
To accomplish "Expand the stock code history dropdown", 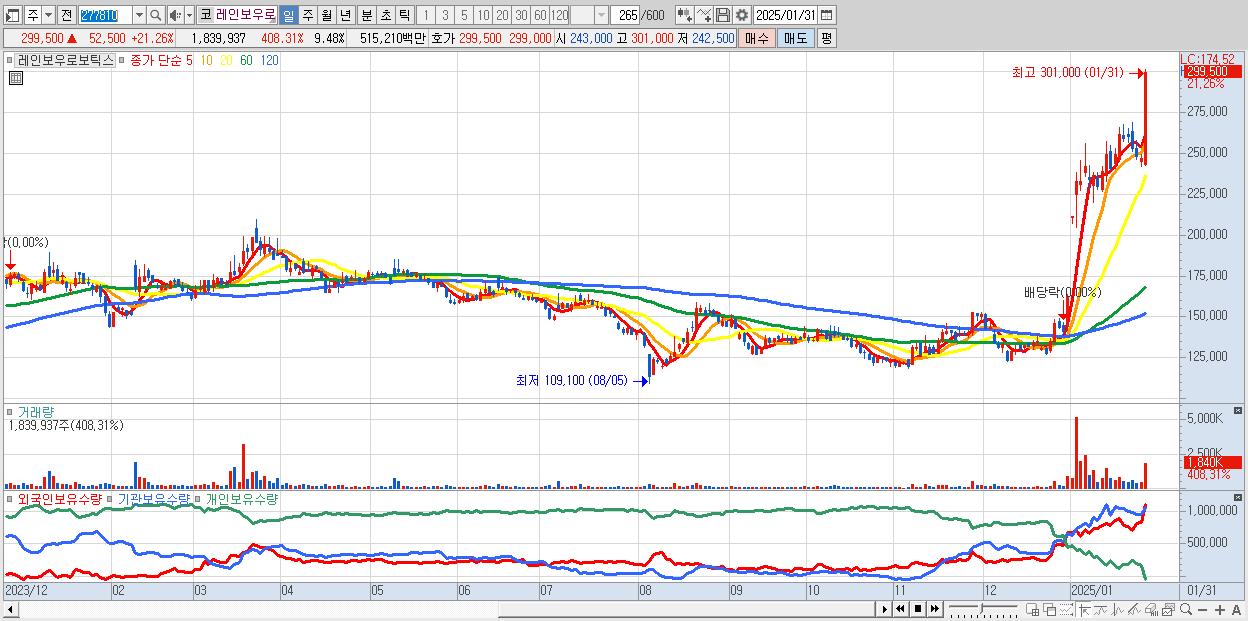I will 139,15.
